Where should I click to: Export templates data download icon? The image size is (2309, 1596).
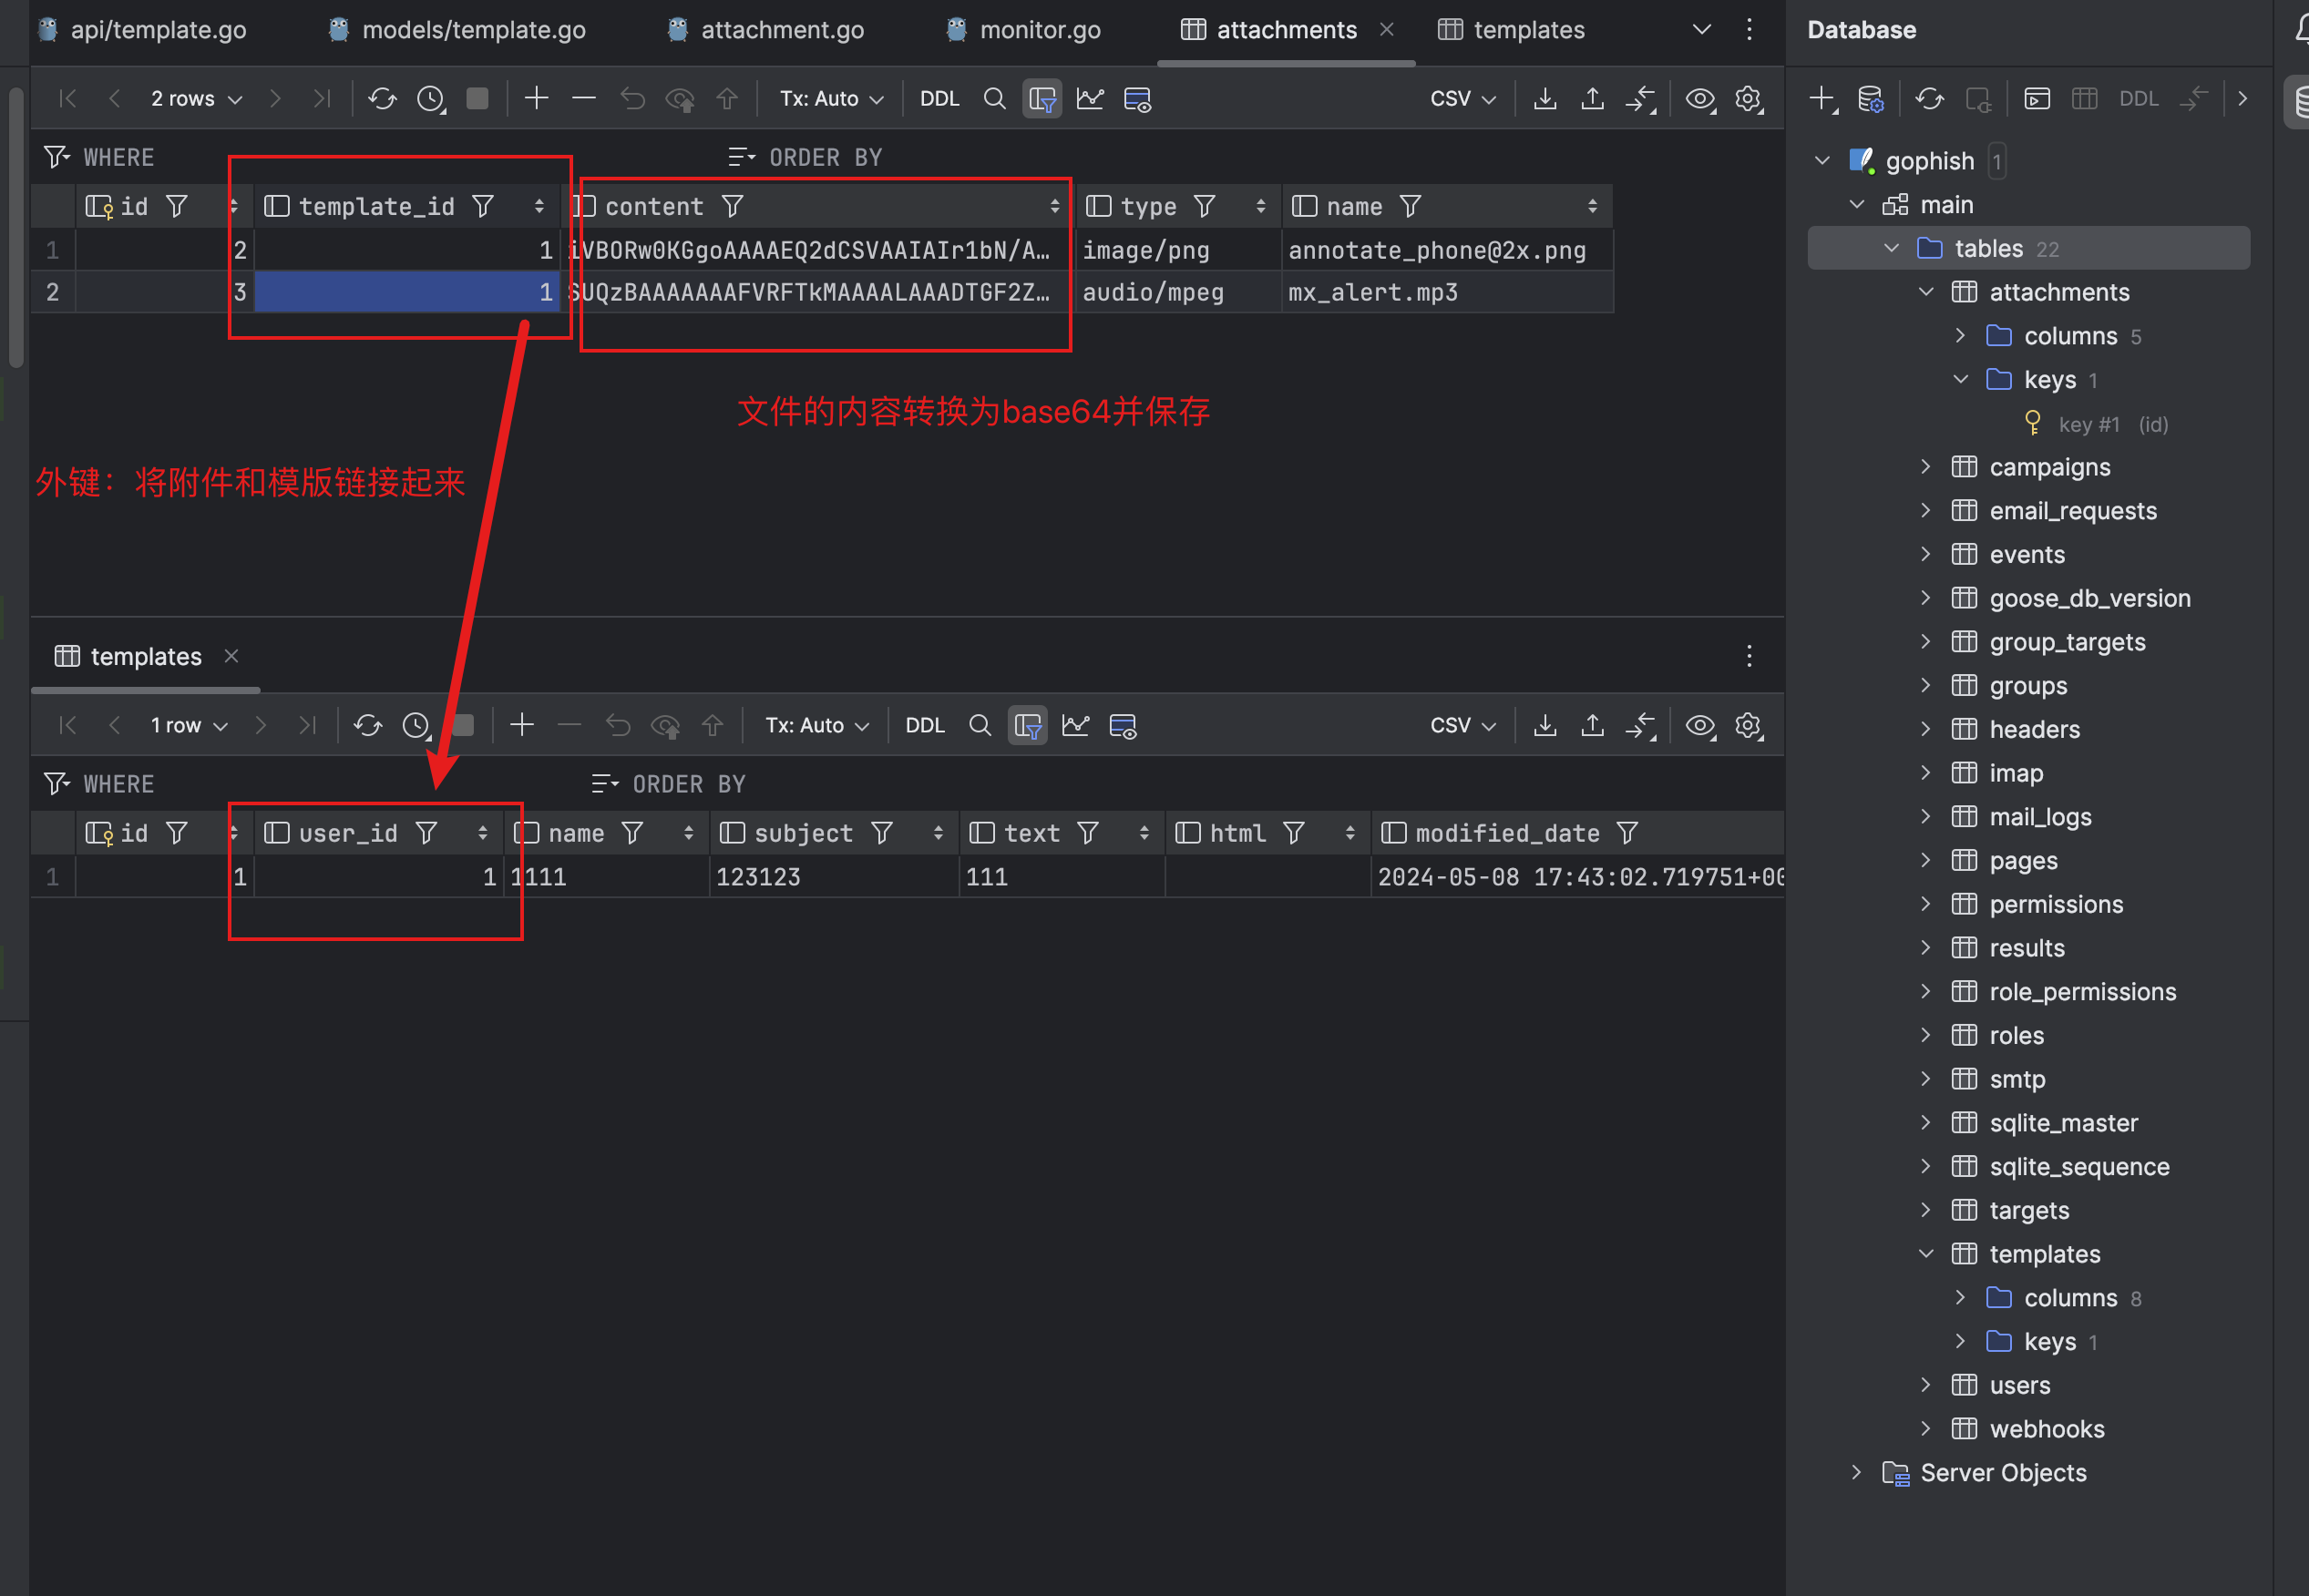click(x=1545, y=725)
